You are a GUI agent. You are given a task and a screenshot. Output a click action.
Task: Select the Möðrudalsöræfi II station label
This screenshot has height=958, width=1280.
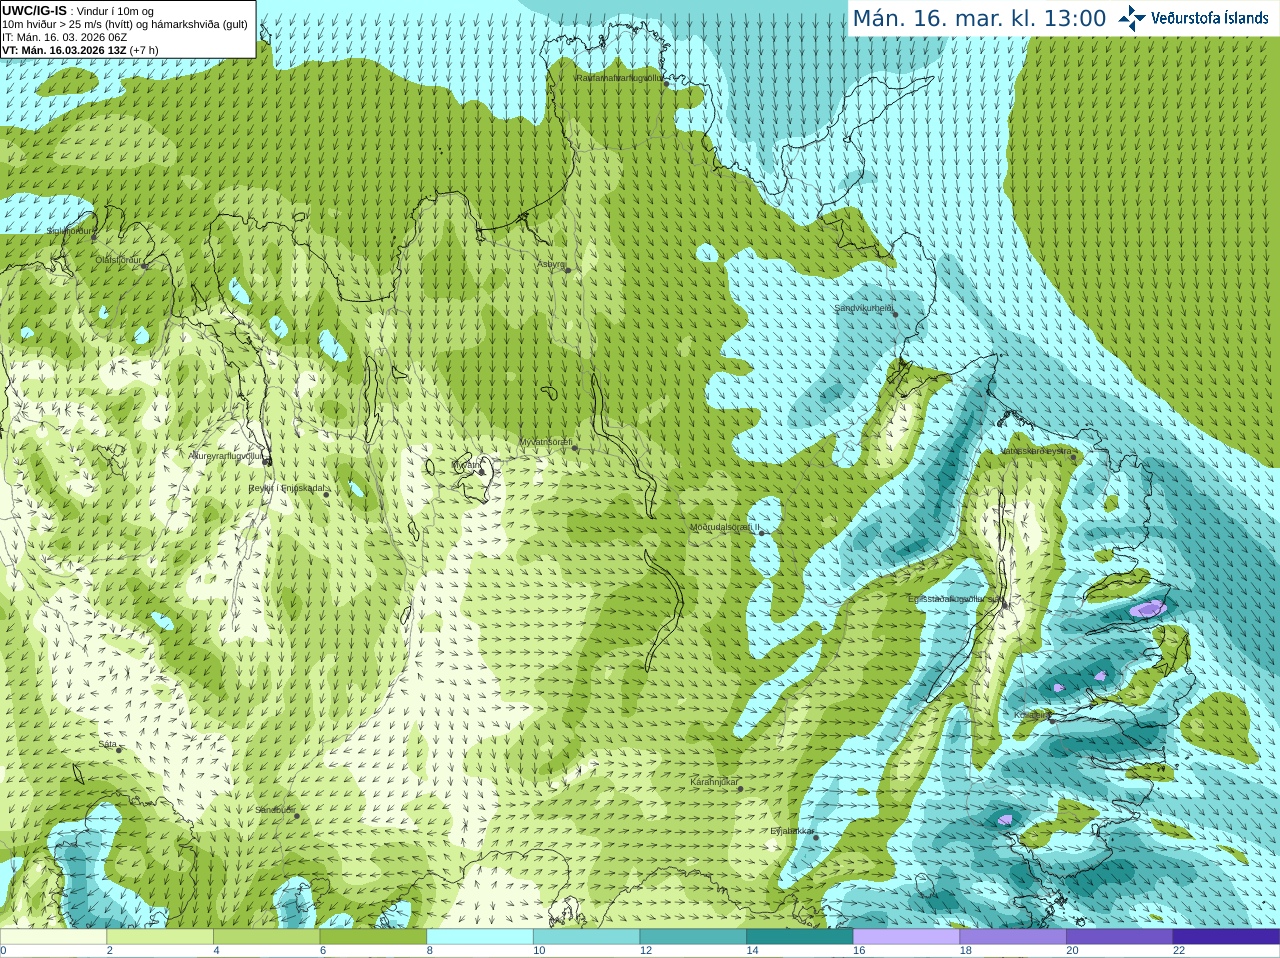click(x=725, y=527)
